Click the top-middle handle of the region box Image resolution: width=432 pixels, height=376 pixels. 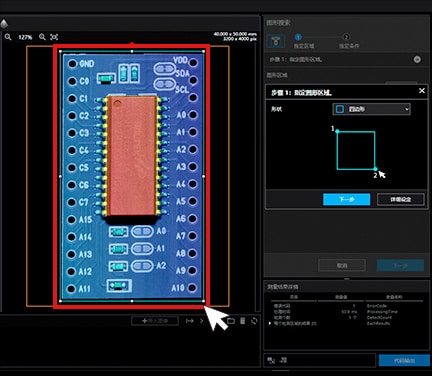(132, 51)
